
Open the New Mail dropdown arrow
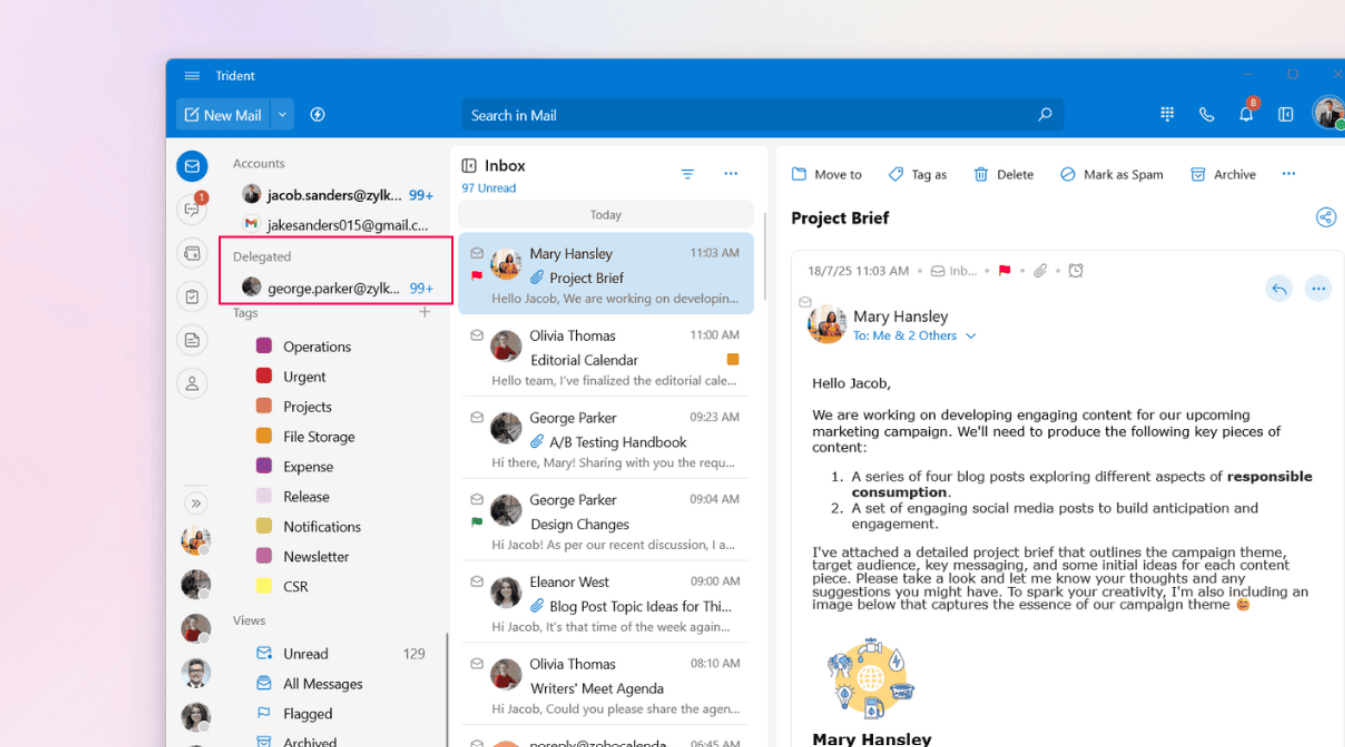tap(282, 115)
